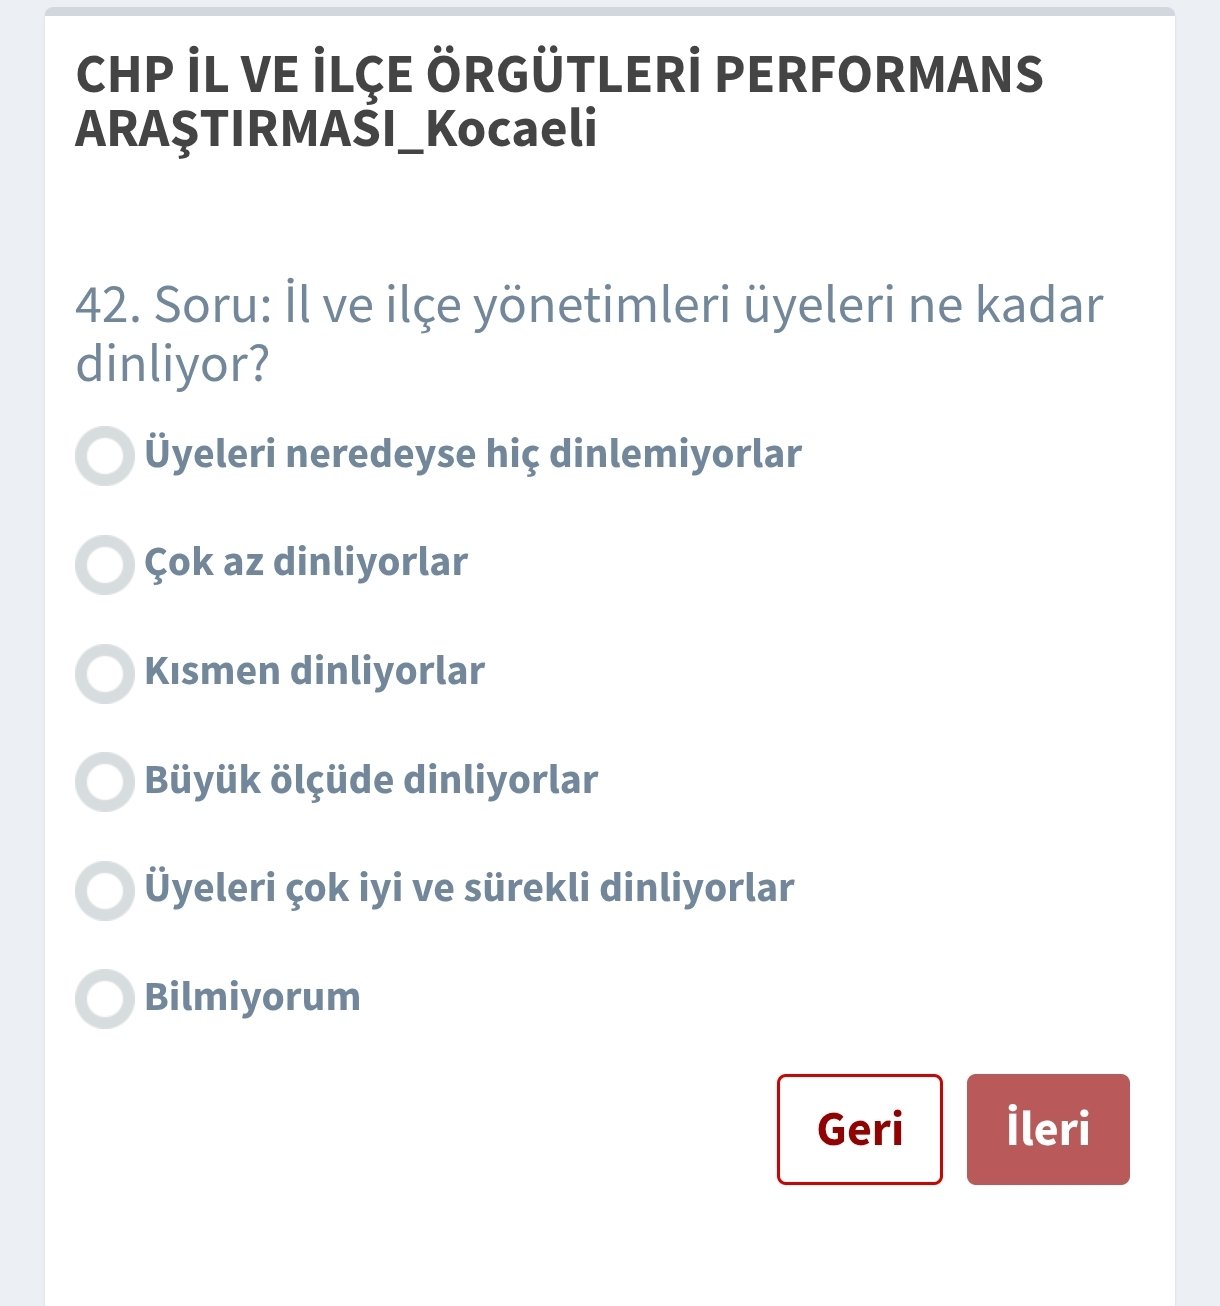1220x1306 pixels.
Task: Go back with the Geri button
Action: [x=859, y=1129]
